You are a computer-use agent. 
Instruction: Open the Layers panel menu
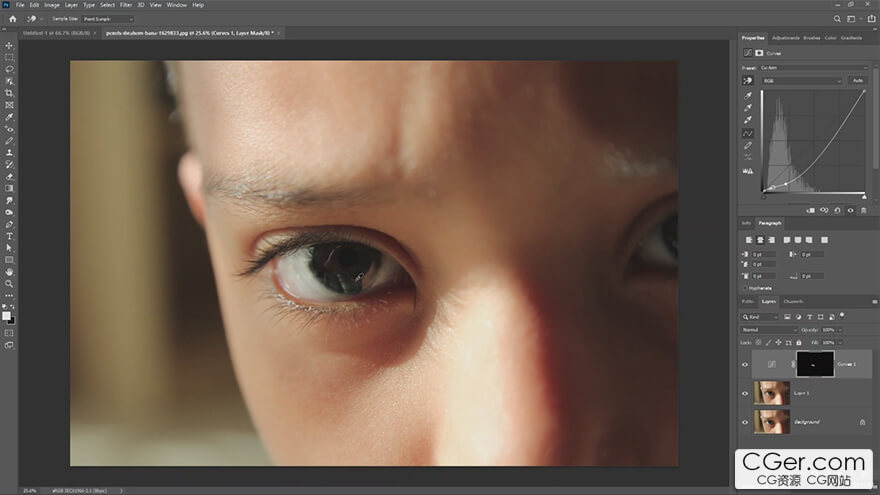pyautogui.click(x=874, y=302)
